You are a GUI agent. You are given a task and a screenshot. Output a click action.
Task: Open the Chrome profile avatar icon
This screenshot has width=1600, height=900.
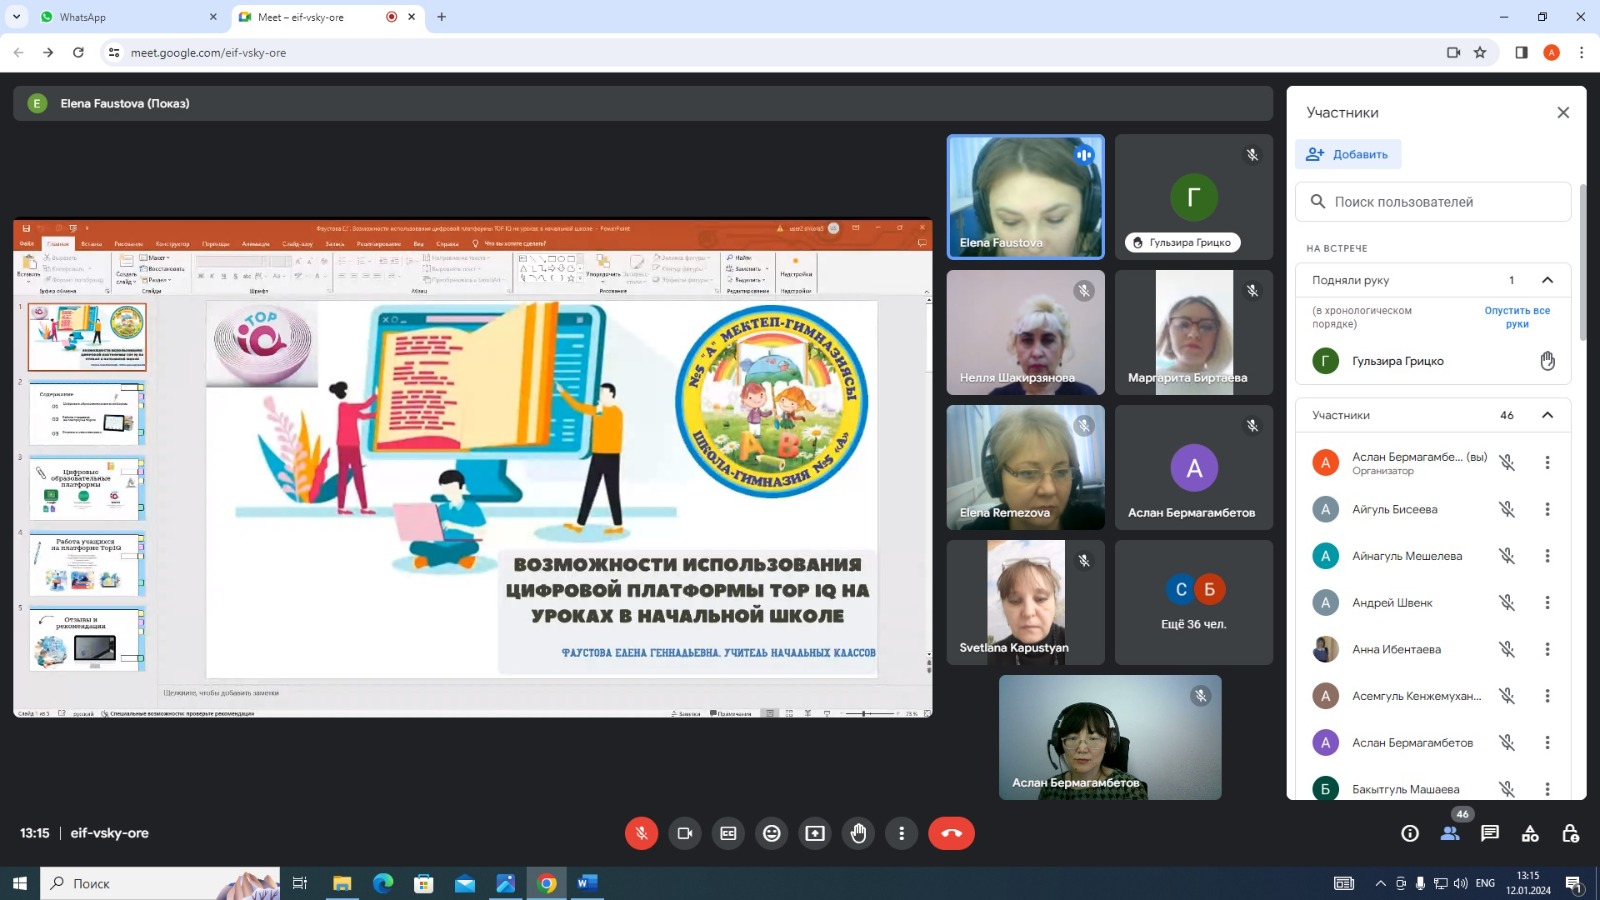(x=1551, y=52)
